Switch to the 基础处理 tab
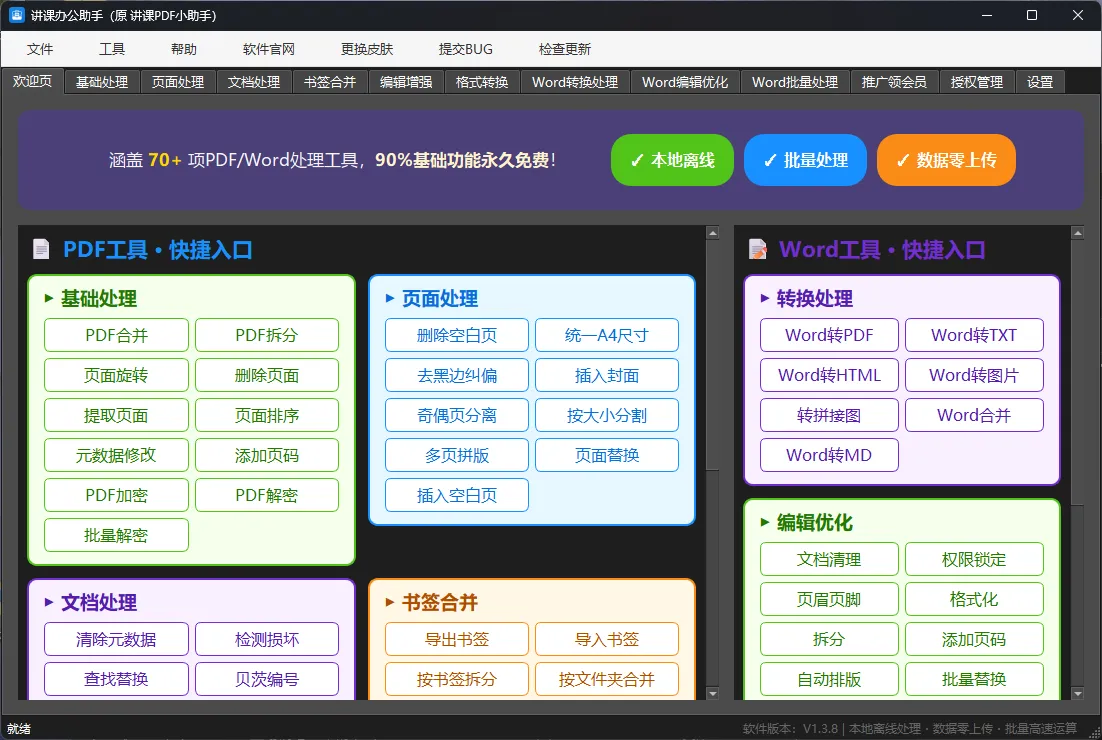Screen dimensions: 1102x740 pos(102,82)
